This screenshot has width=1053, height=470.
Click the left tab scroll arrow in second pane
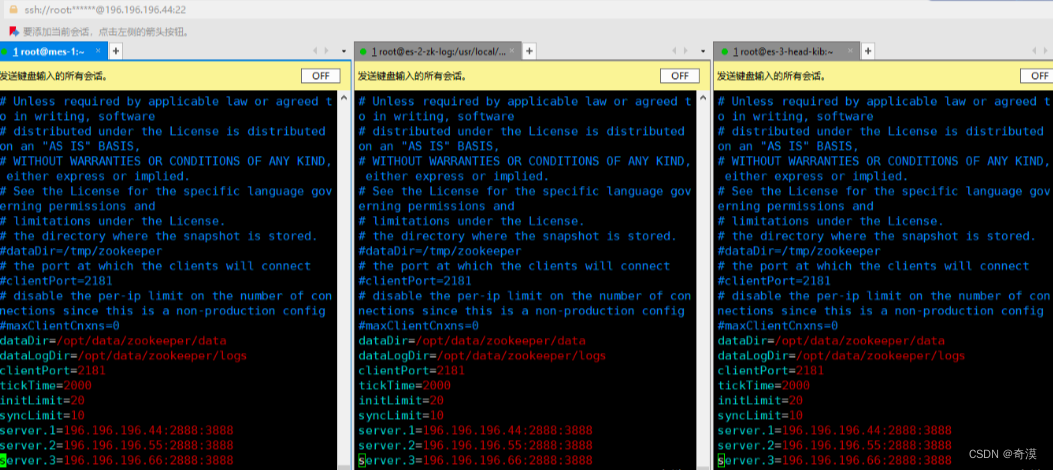pos(675,51)
